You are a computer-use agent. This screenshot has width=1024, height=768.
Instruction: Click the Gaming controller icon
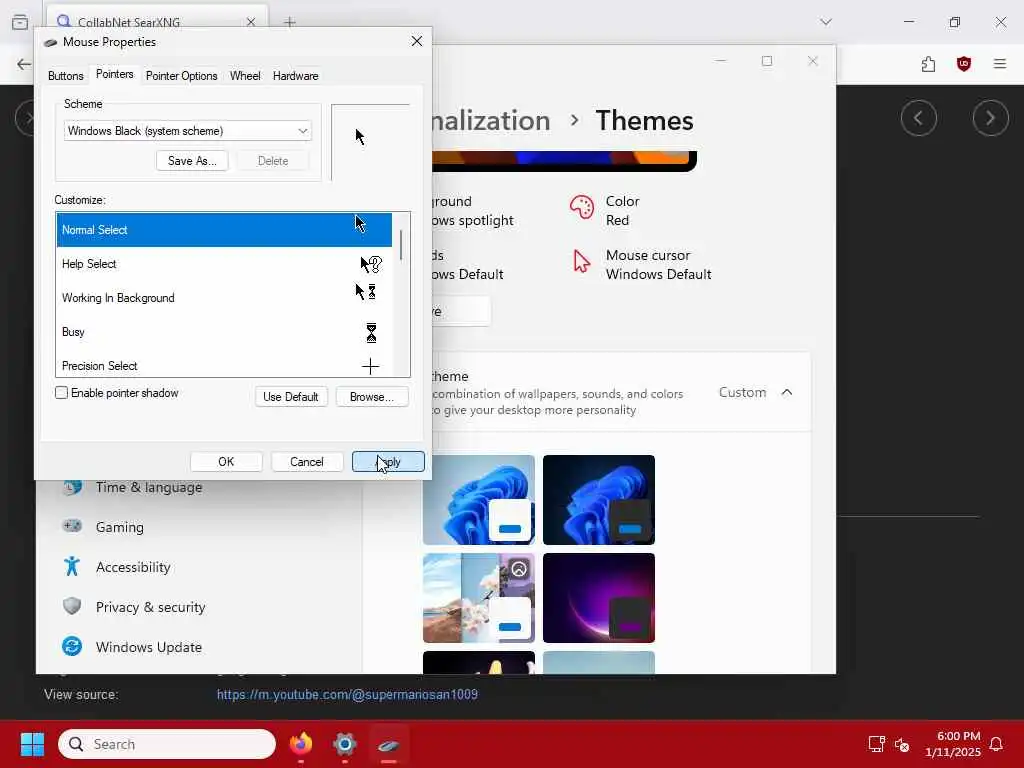72,526
